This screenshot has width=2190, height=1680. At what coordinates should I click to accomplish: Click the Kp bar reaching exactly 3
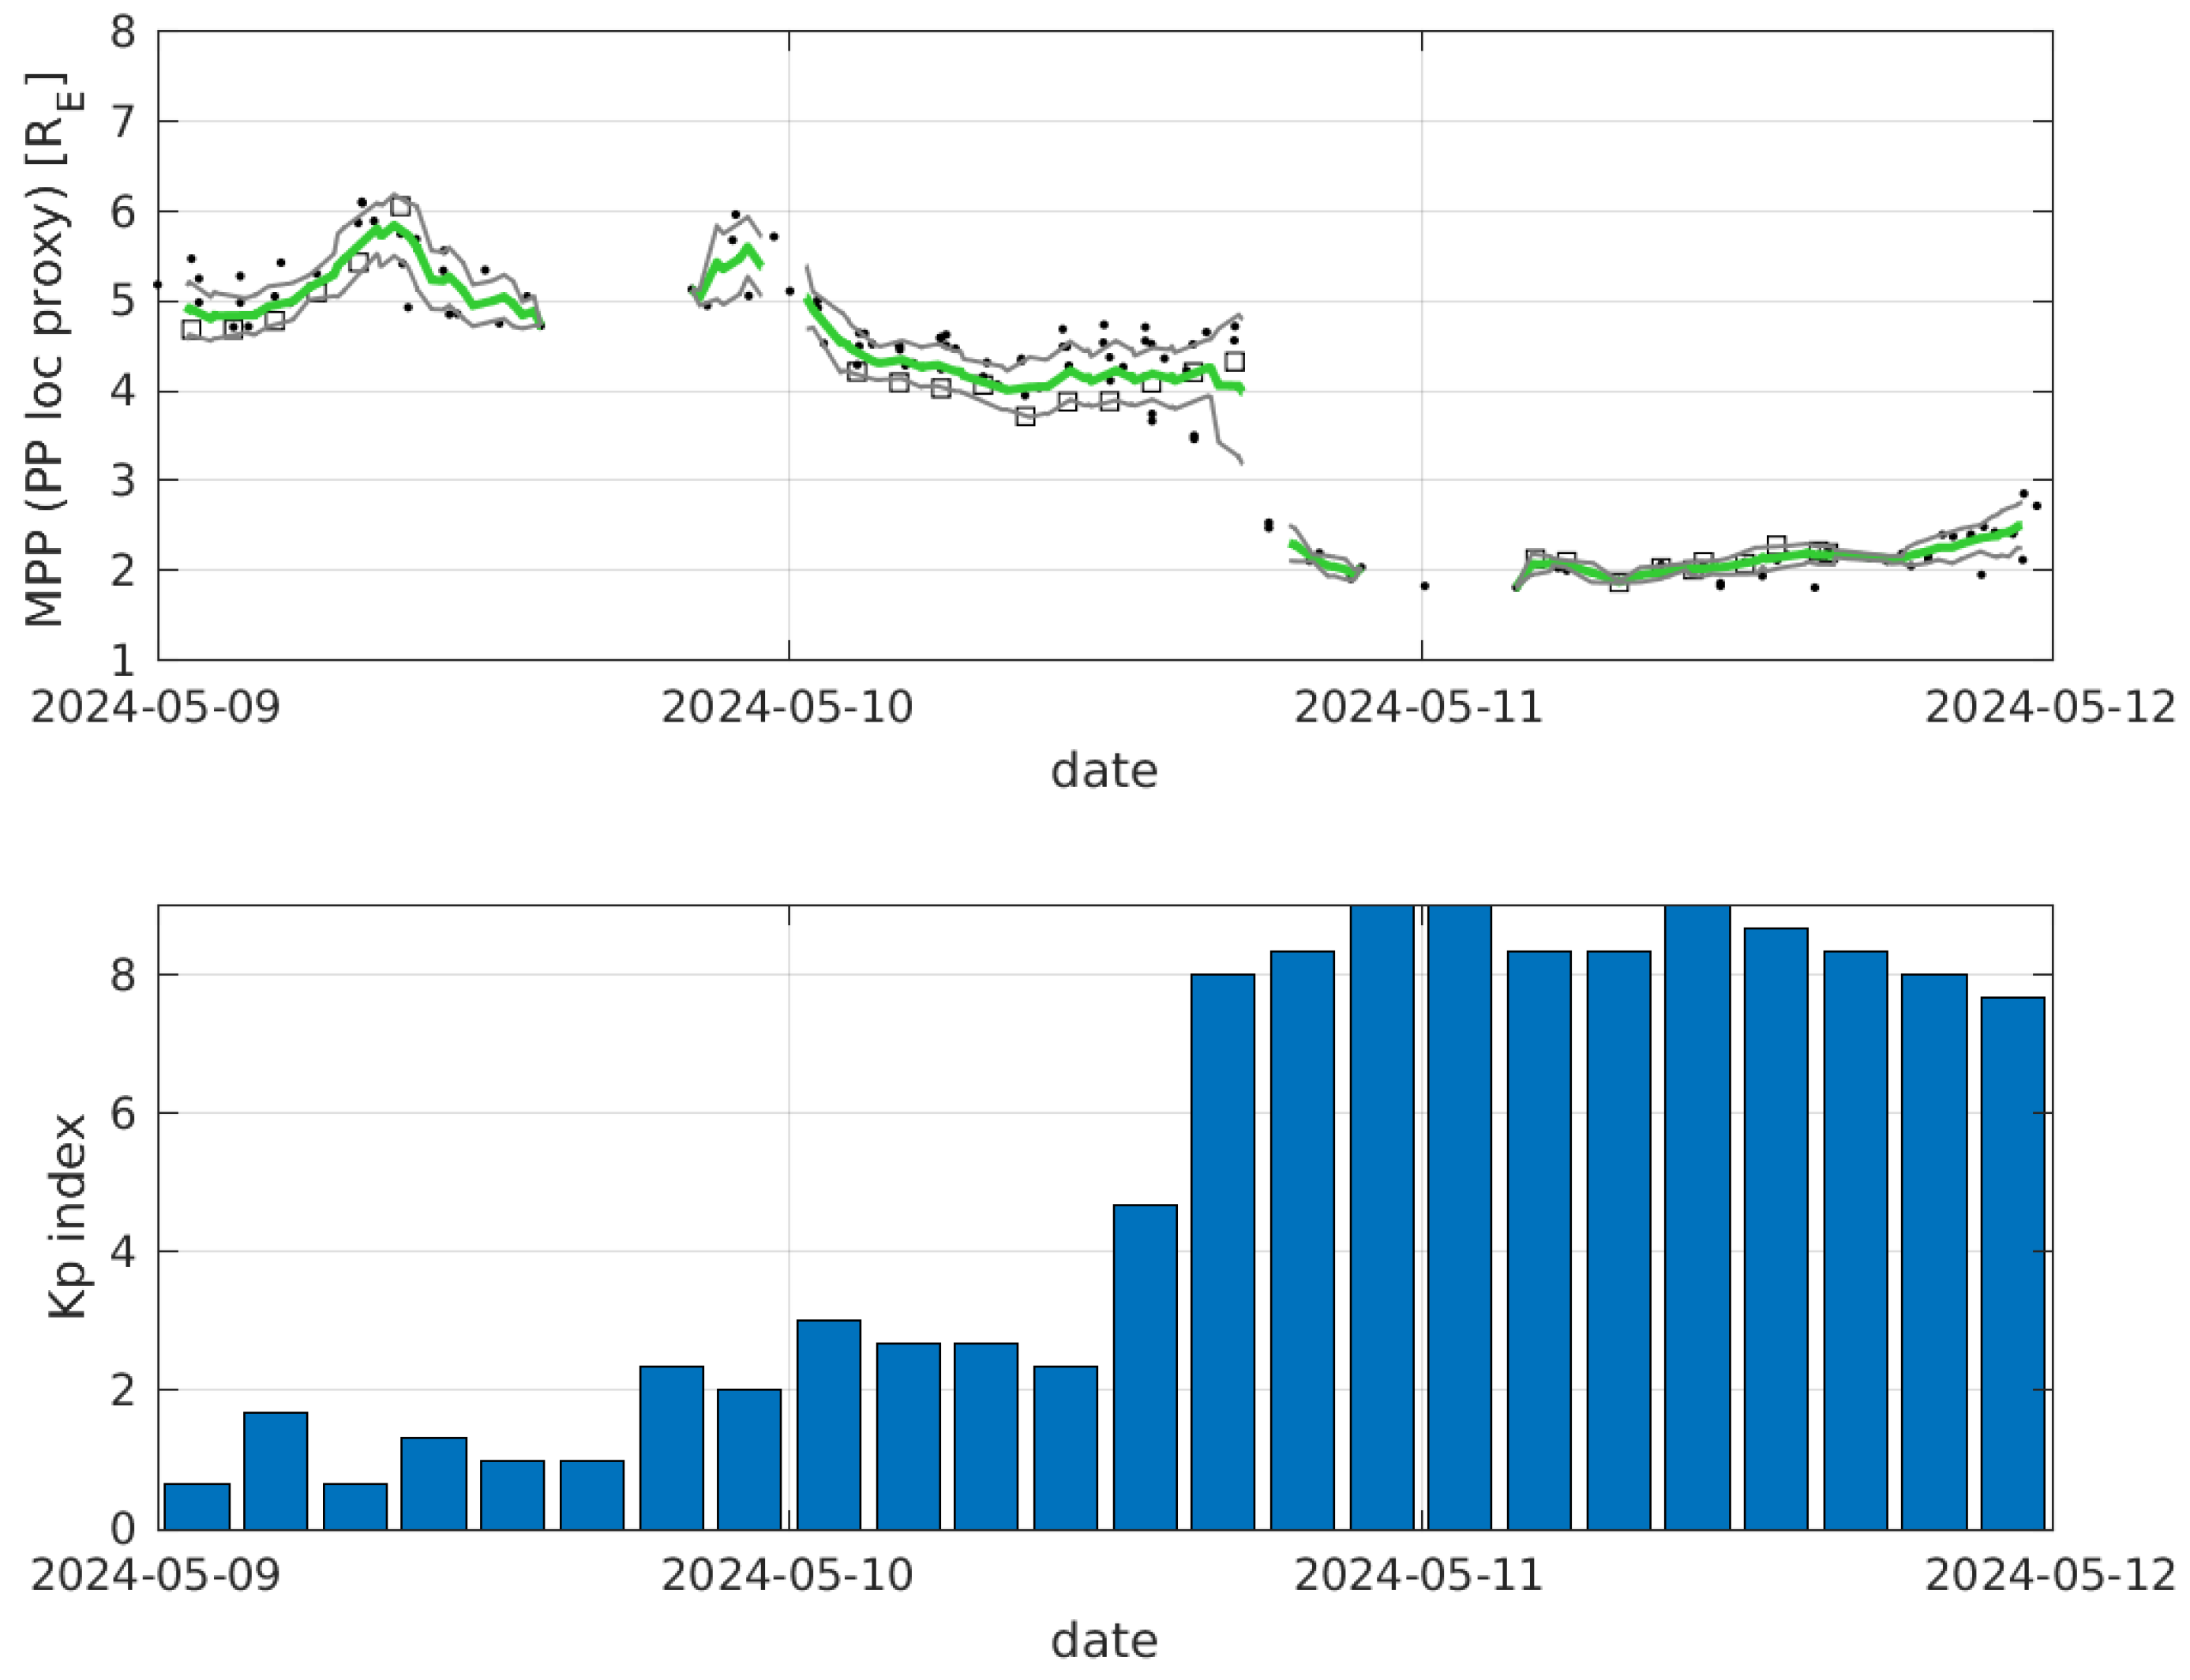click(828, 1425)
